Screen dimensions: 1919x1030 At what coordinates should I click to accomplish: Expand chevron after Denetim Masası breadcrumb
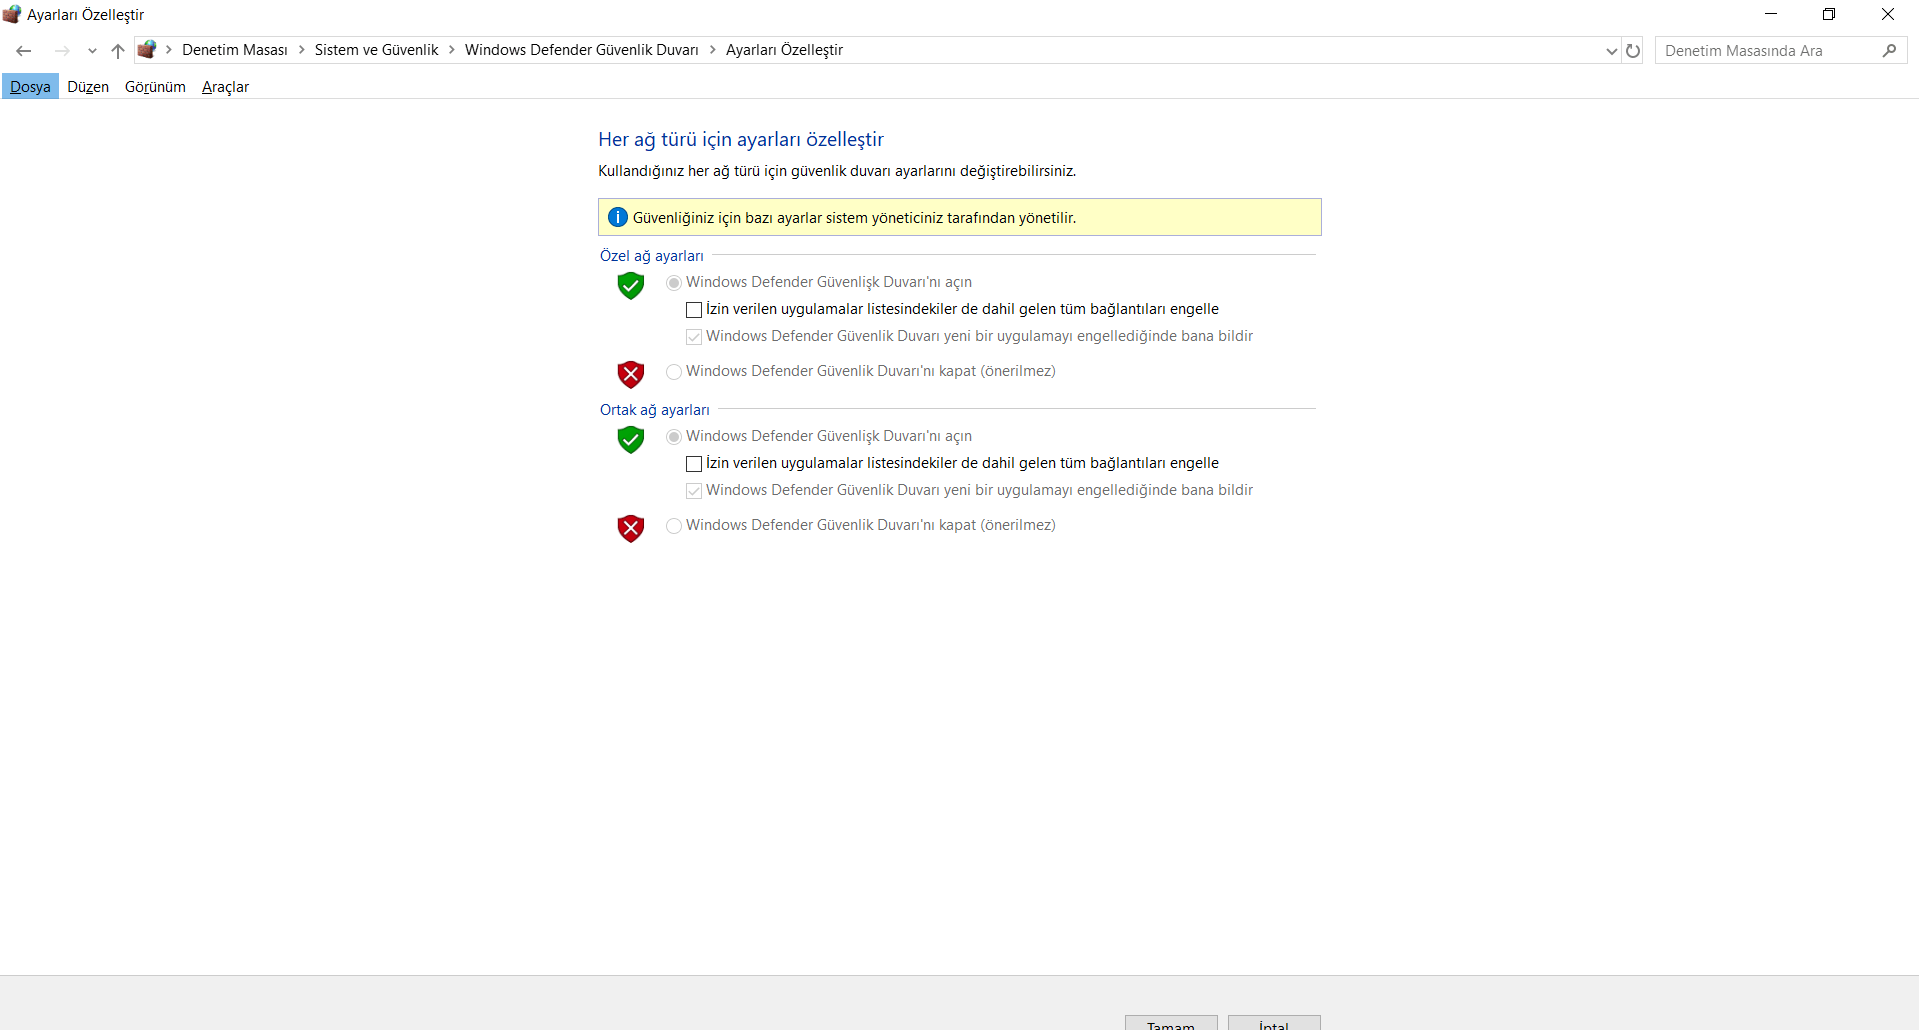[x=301, y=50]
